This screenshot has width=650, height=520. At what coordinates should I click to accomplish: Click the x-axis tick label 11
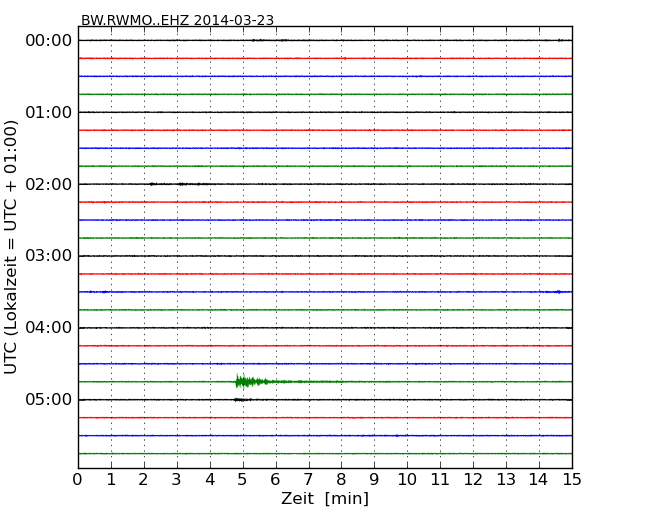click(x=440, y=480)
